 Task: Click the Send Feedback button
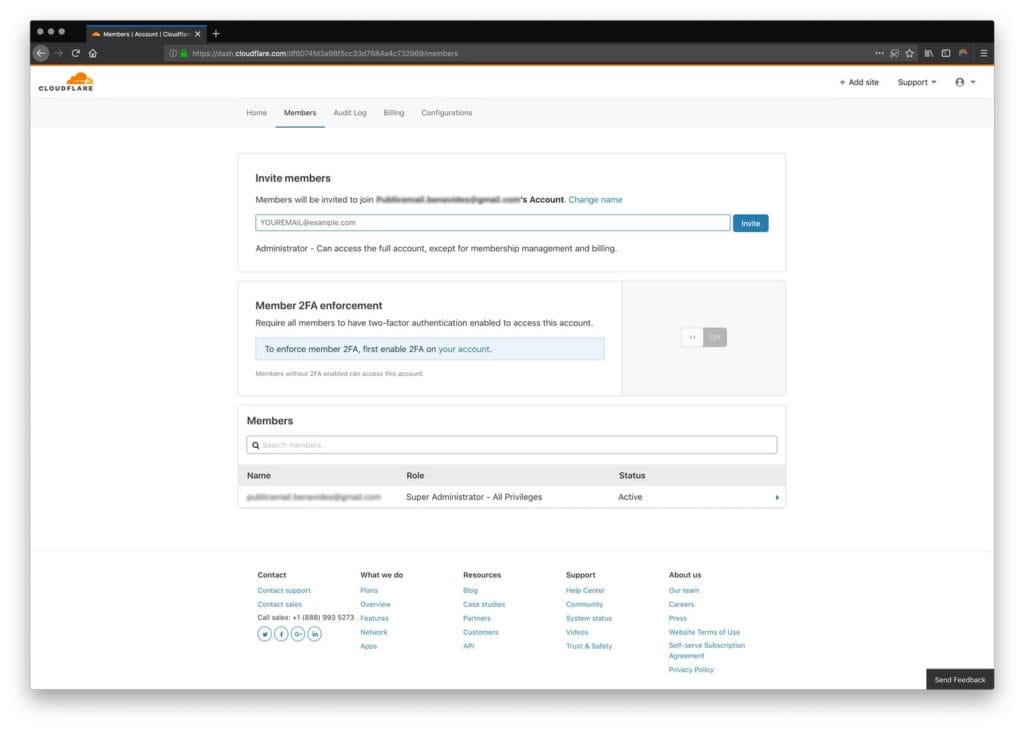click(x=958, y=679)
